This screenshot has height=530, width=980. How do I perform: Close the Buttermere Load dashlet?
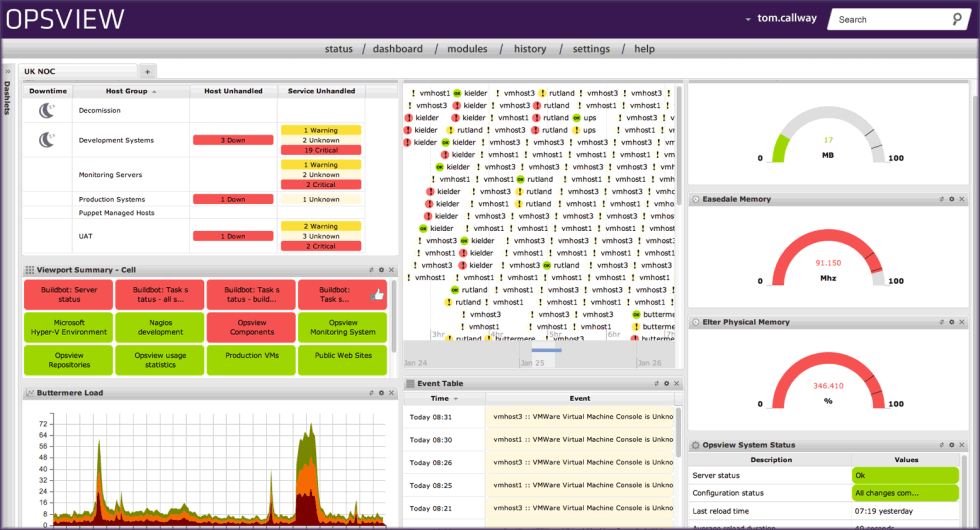(x=391, y=393)
